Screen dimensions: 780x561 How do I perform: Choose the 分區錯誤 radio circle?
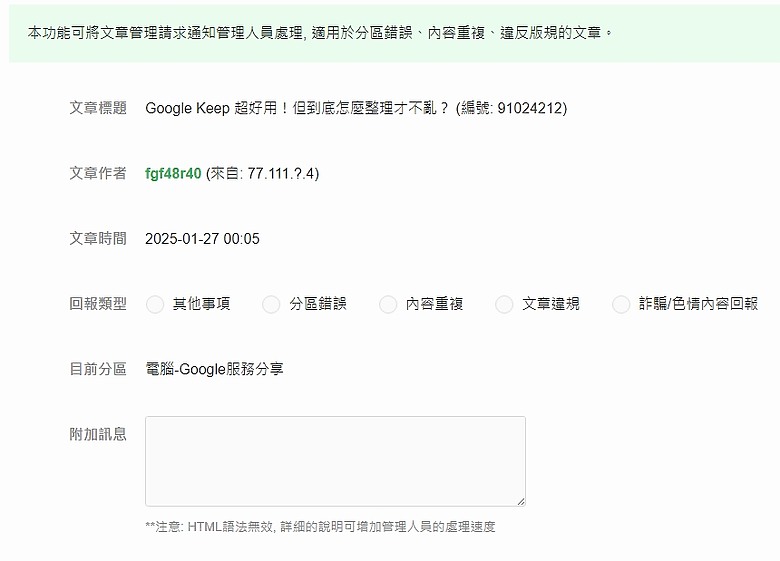(x=271, y=304)
